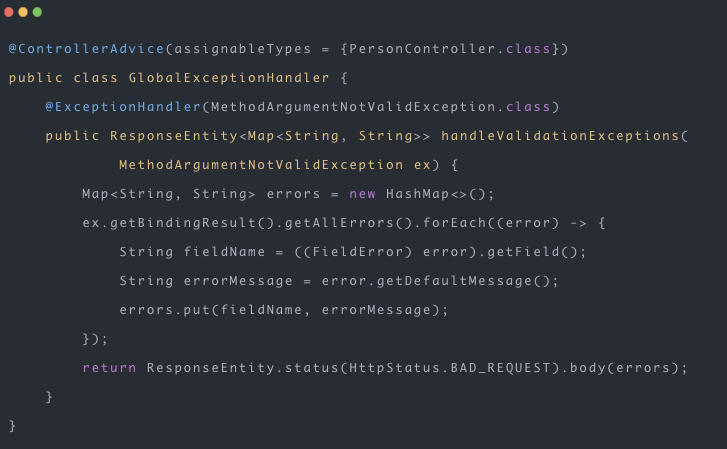The image size is (727, 449).
Task: Click the return keyword
Action: click(110, 368)
